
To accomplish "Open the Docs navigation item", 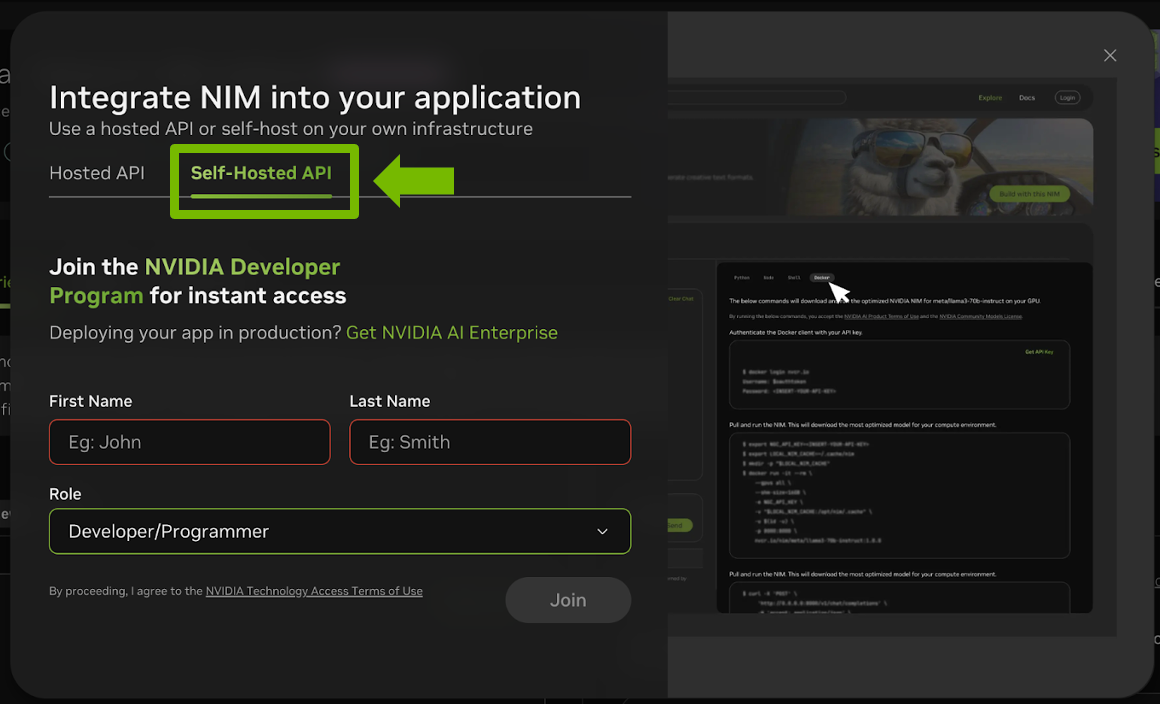I will (x=1027, y=97).
